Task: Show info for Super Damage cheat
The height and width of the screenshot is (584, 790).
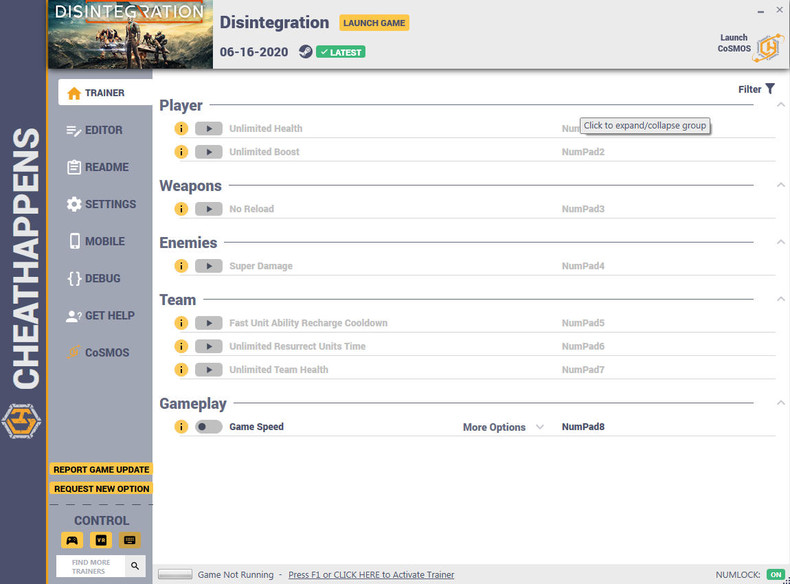Action: [181, 266]
